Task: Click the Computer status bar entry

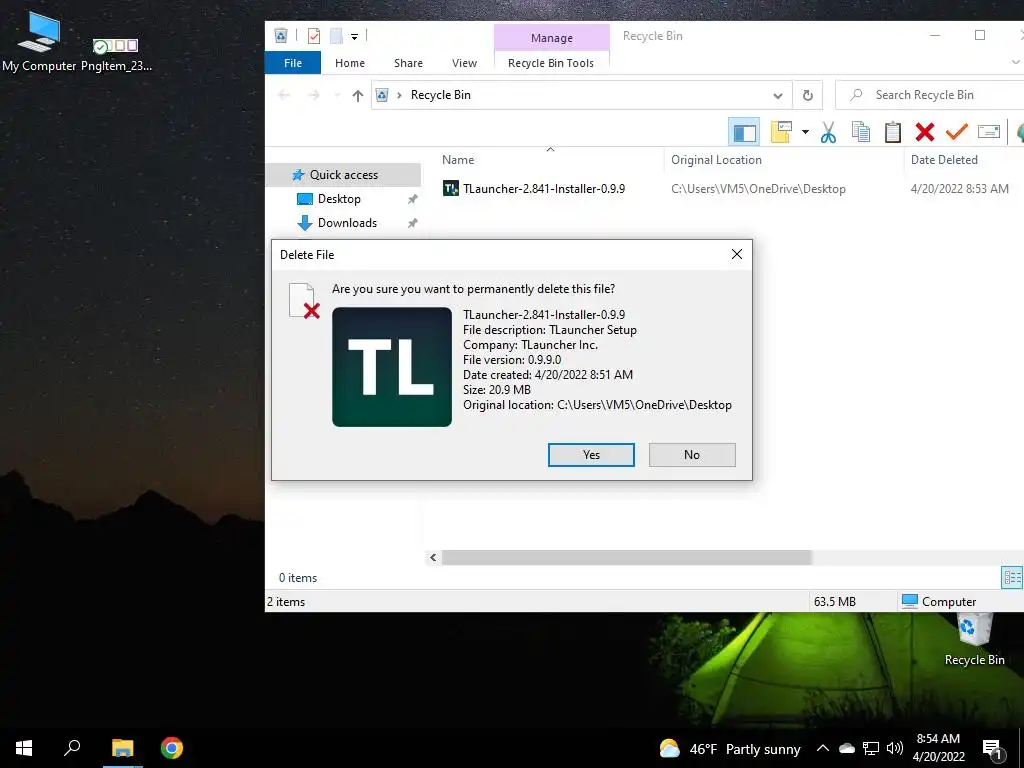Action: 938,601
